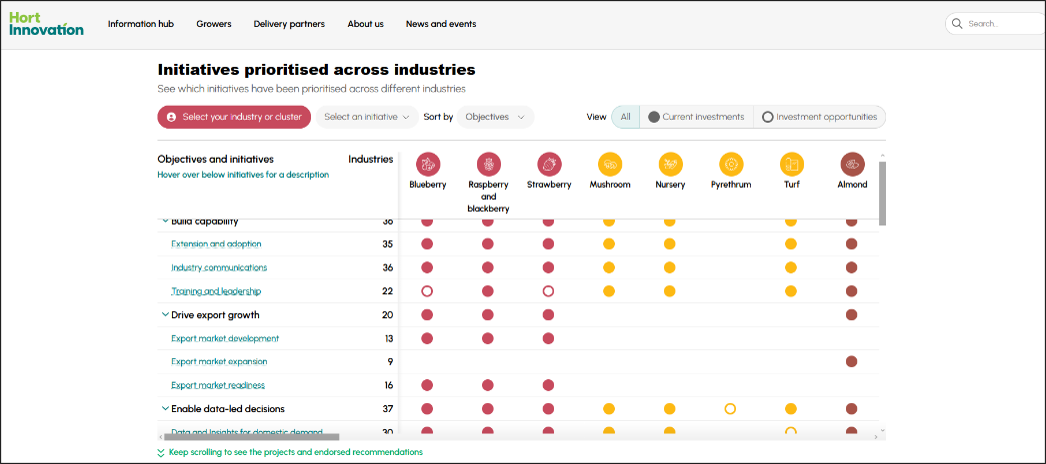This screenshot has width=1046, height=464.
Task: Open the Export market development link
Action: click(x=225, y=338)
